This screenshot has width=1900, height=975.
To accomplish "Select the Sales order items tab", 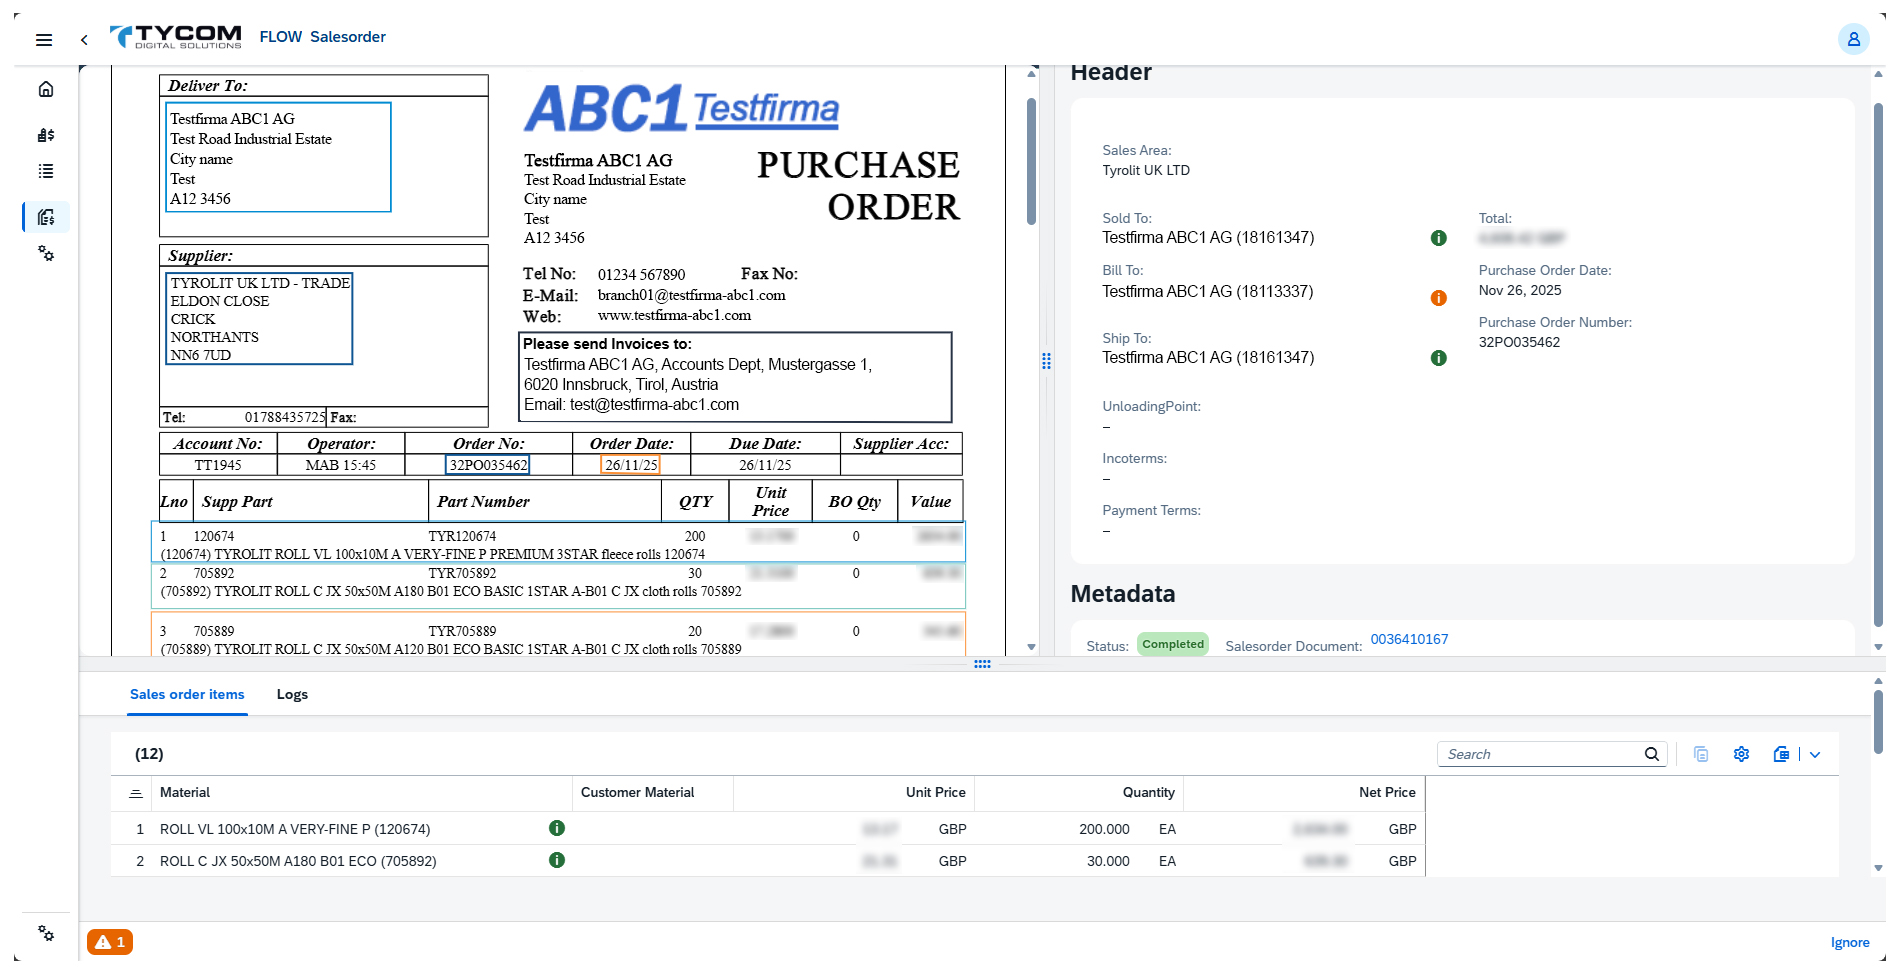I will [x=187, y=694].
